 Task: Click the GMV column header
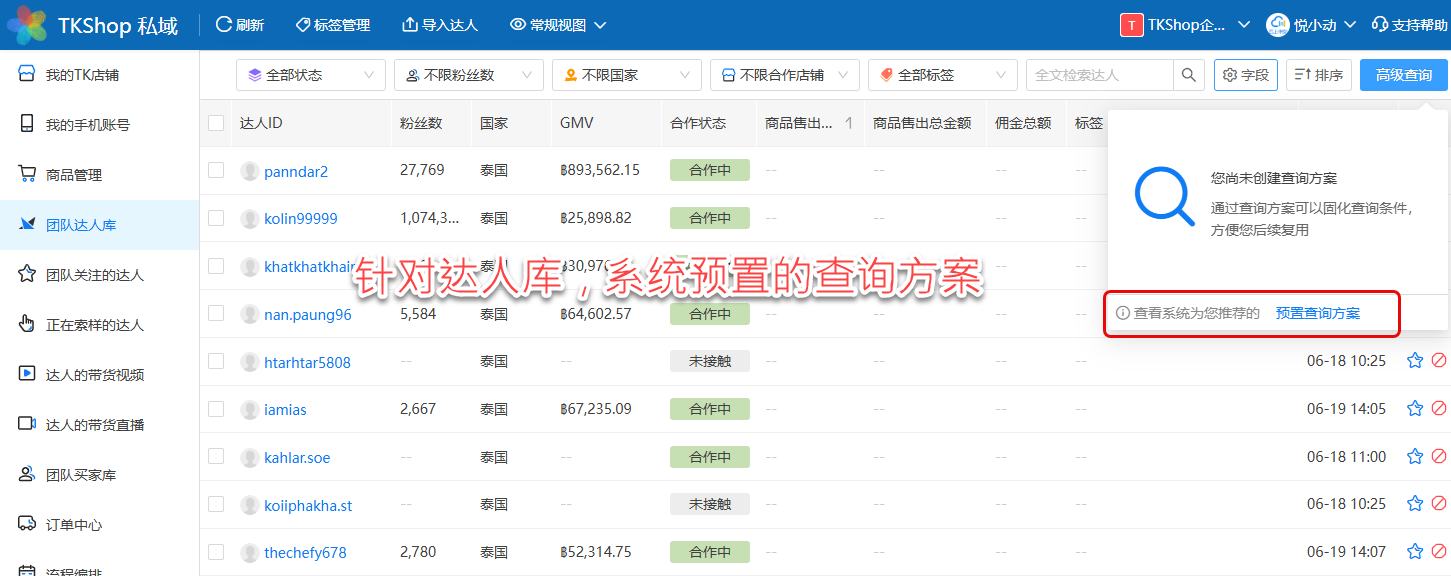coord(577,123)
